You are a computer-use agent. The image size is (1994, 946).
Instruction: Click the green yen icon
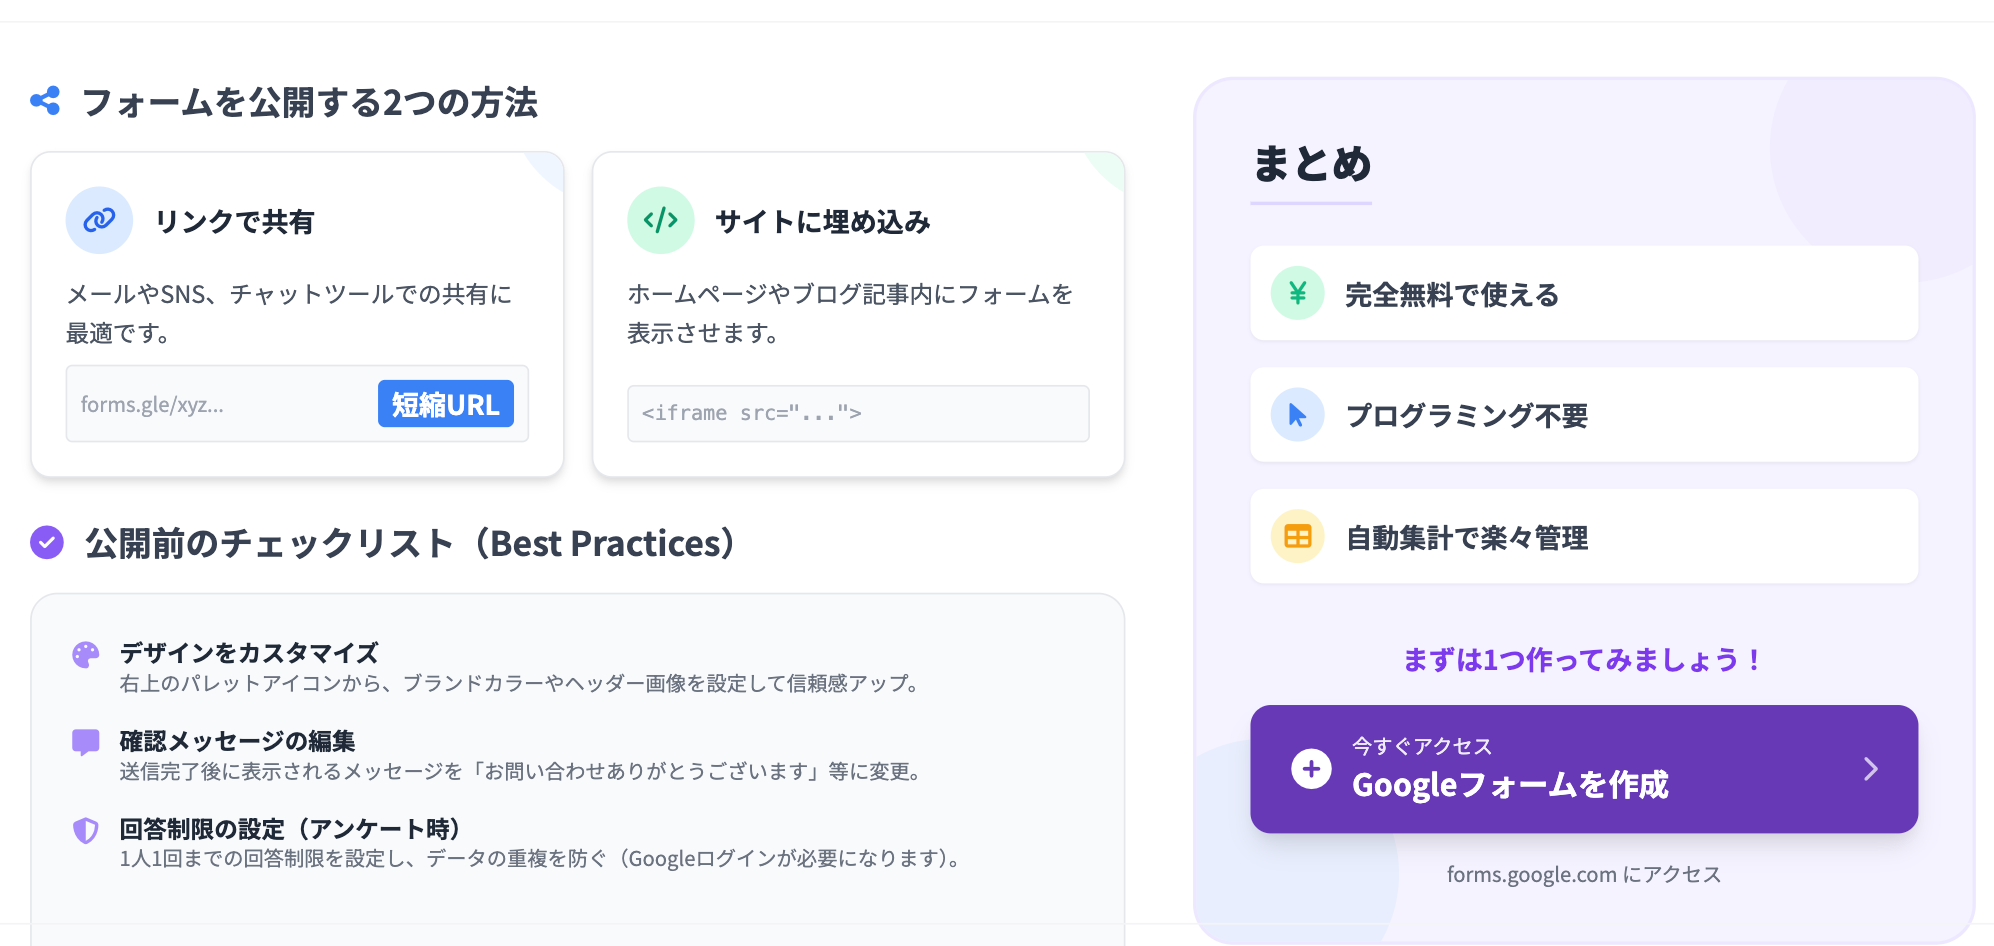coord(1297,293)
